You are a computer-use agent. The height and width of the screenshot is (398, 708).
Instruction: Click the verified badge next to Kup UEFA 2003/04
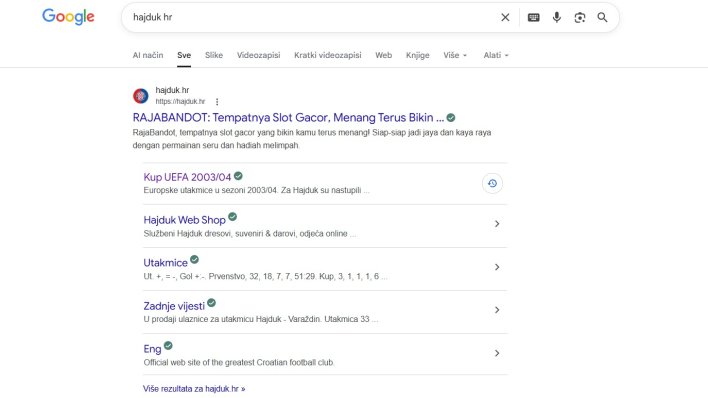coord(238,176)
